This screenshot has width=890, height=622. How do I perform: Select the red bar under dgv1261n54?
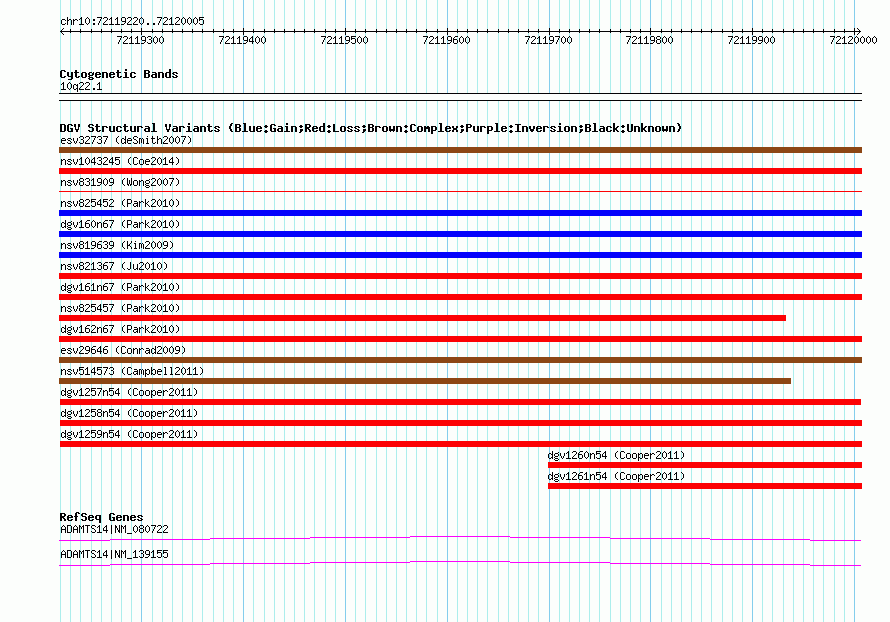(x=705, y=486)
